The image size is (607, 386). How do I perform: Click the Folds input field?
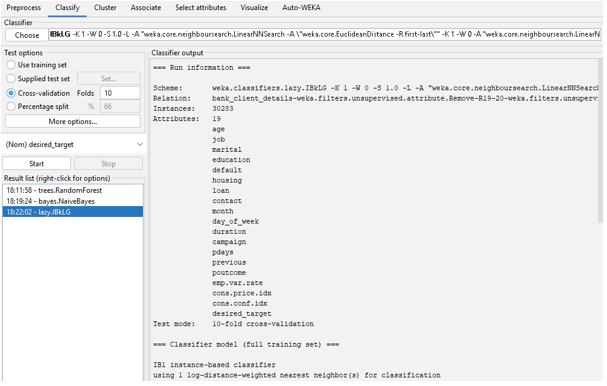pos(120,93)
